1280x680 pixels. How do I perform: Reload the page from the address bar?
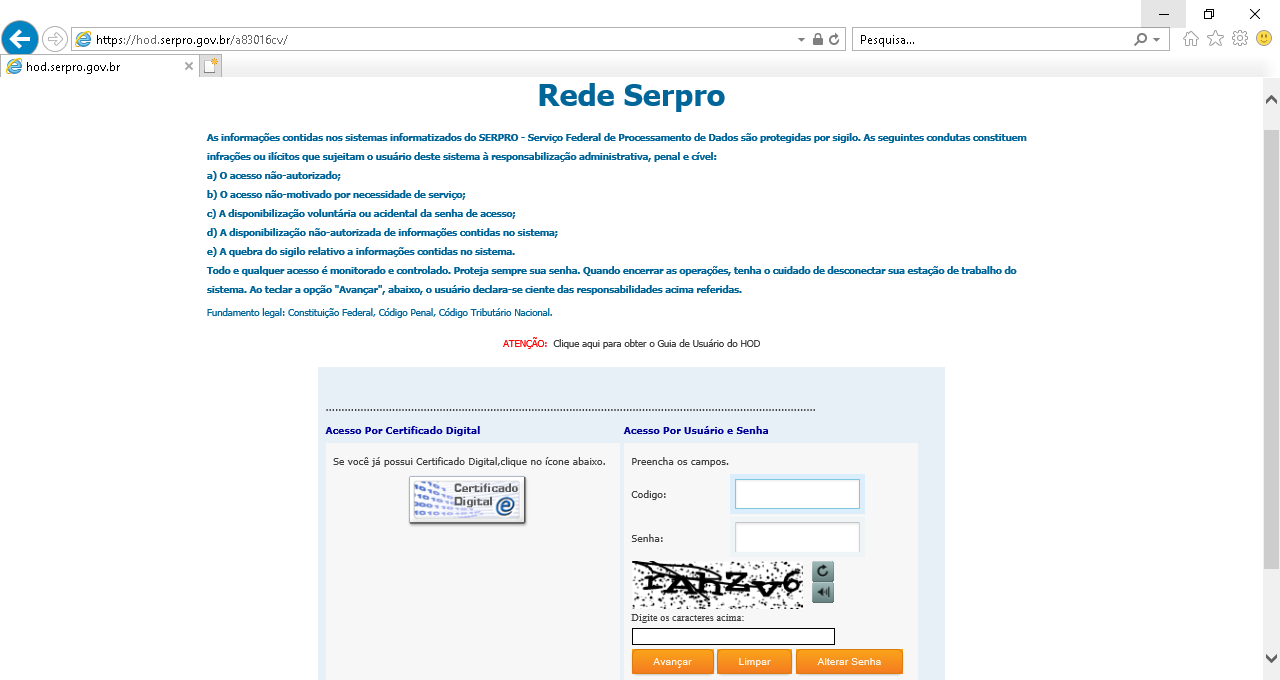[834, 40]
